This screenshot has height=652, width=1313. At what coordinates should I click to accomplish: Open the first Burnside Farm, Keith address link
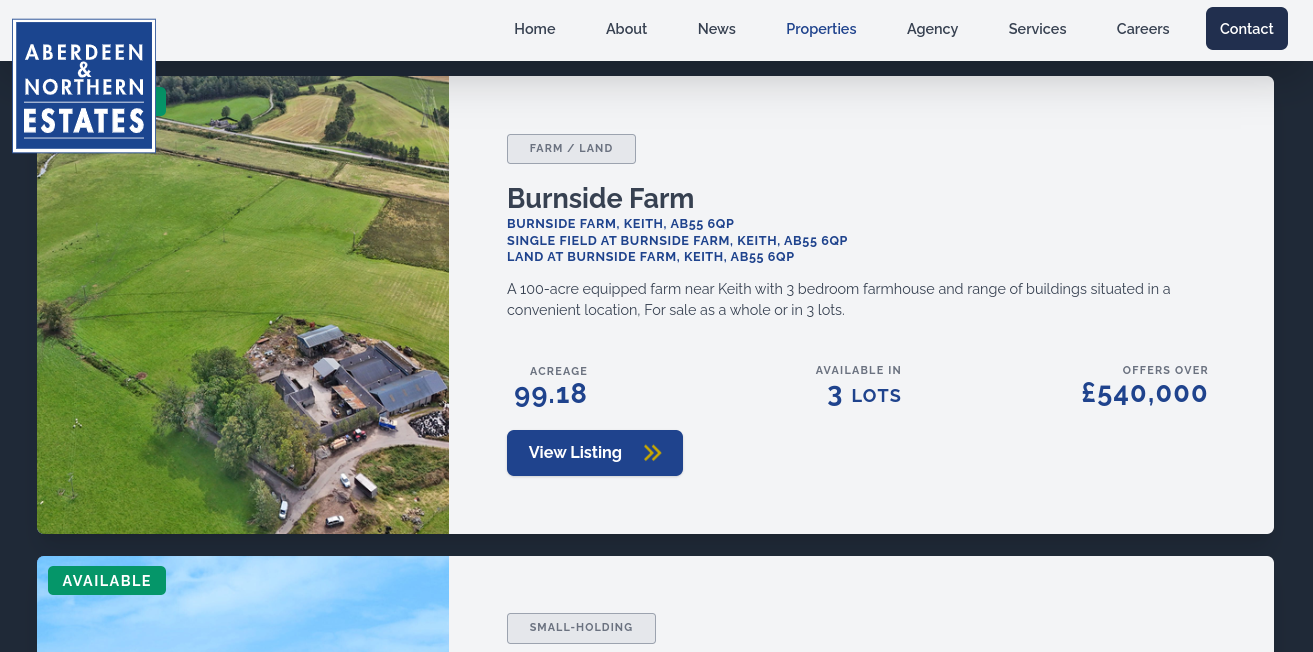[620, 224]
